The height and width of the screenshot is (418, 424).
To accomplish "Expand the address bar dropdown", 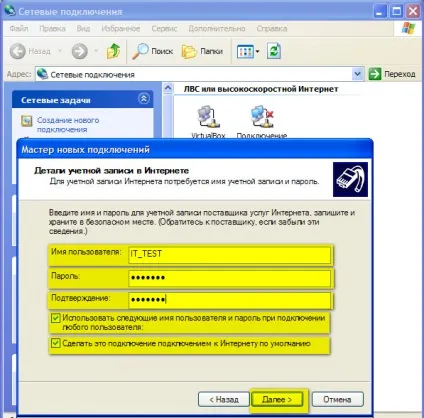I will [357, 74].
